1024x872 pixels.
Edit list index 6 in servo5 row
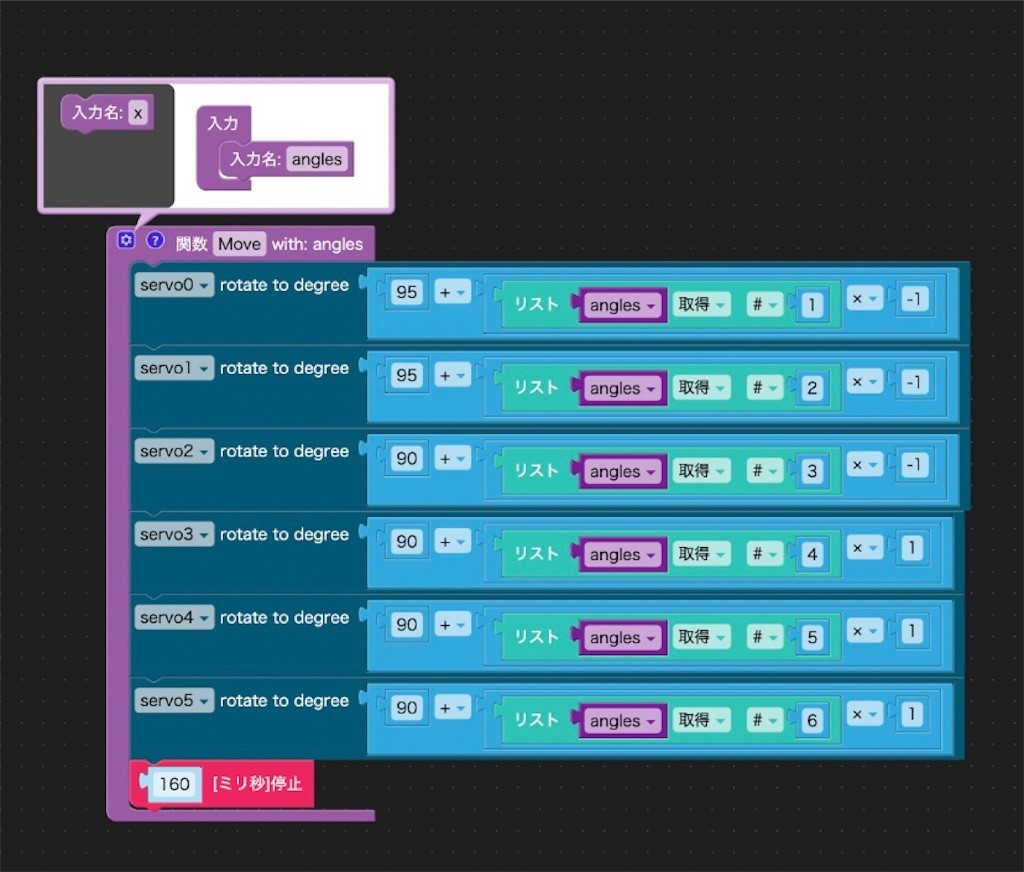tap(812, 720)
